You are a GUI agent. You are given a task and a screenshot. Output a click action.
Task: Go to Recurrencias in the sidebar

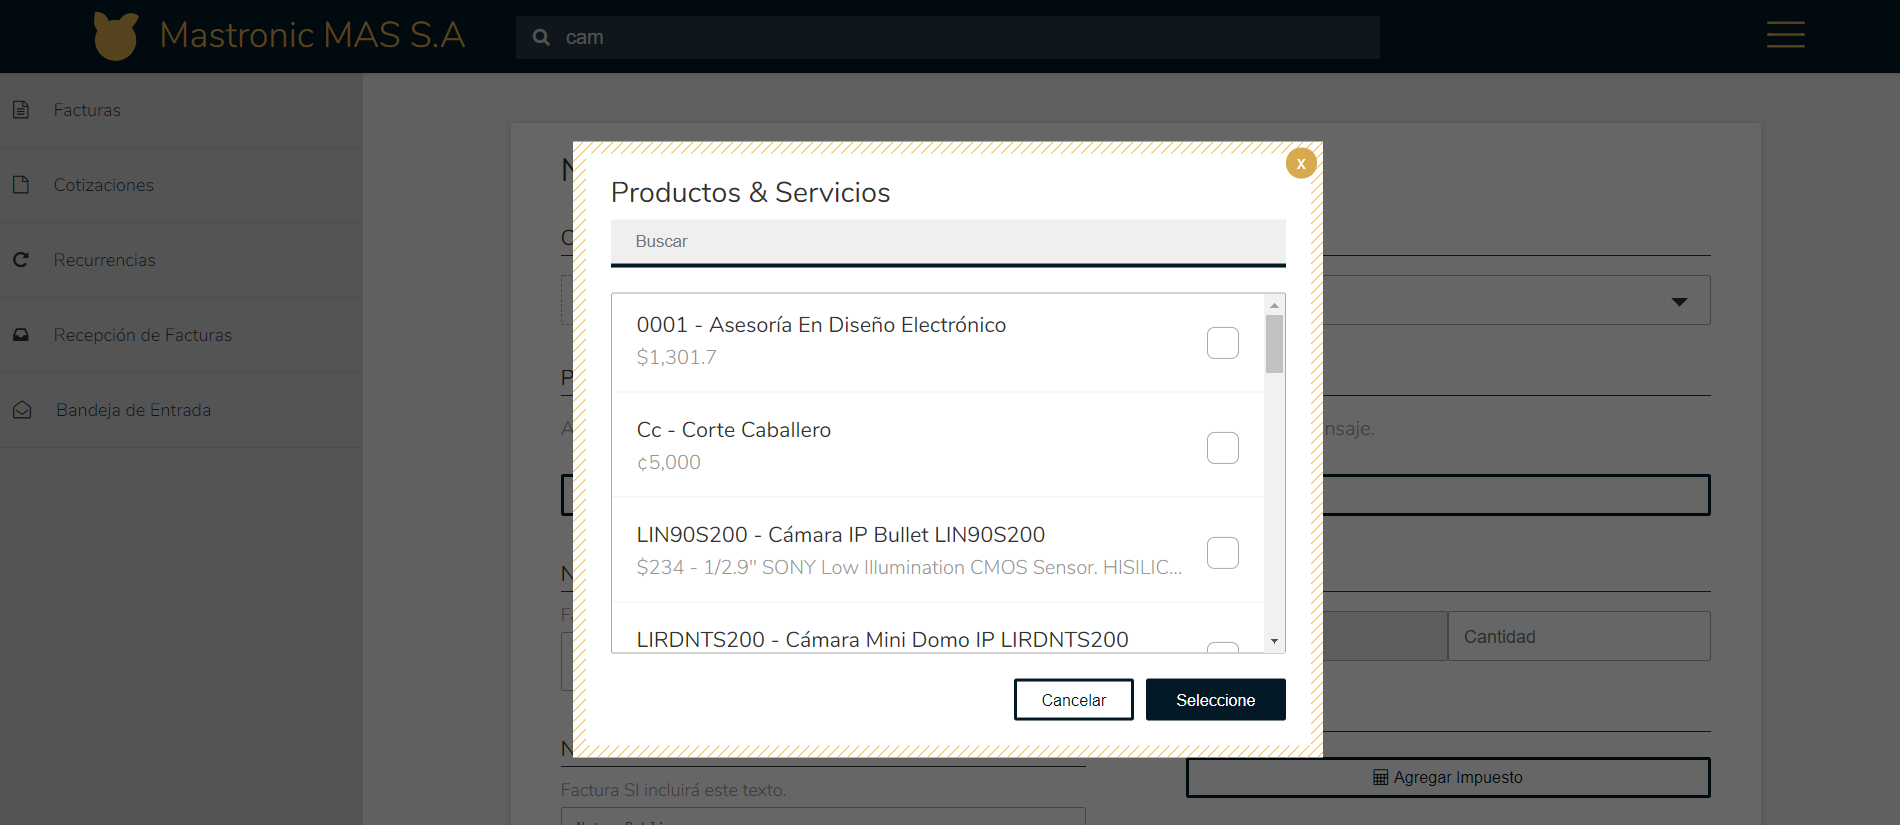coord(105,260)
